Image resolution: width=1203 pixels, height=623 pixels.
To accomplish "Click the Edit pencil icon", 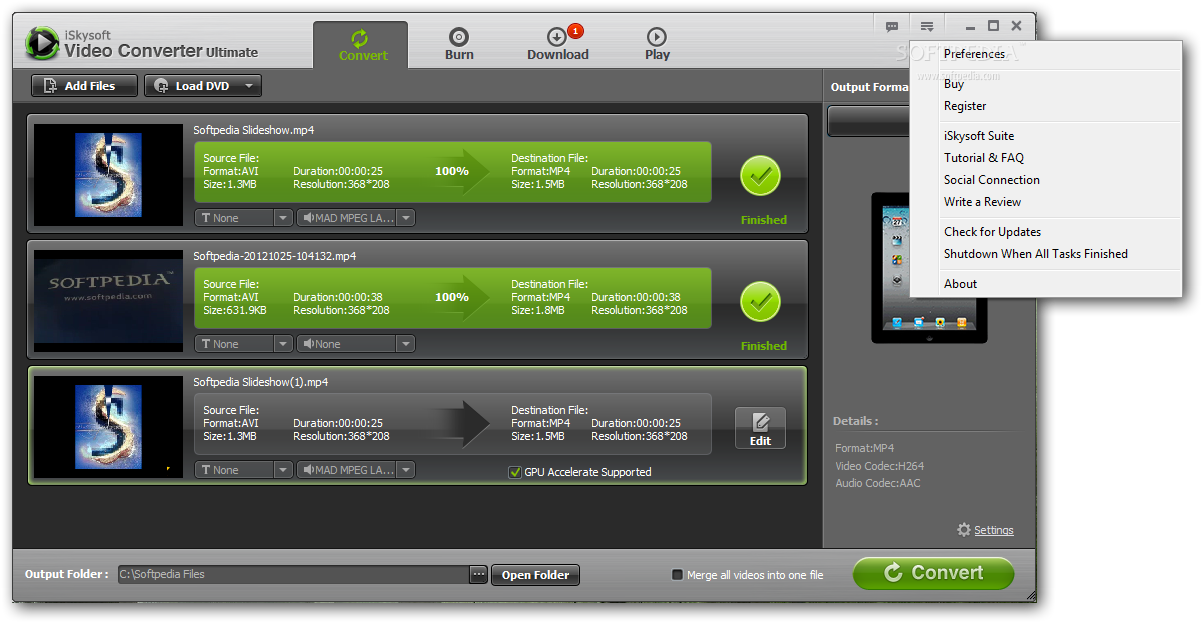I will [760, 422].
